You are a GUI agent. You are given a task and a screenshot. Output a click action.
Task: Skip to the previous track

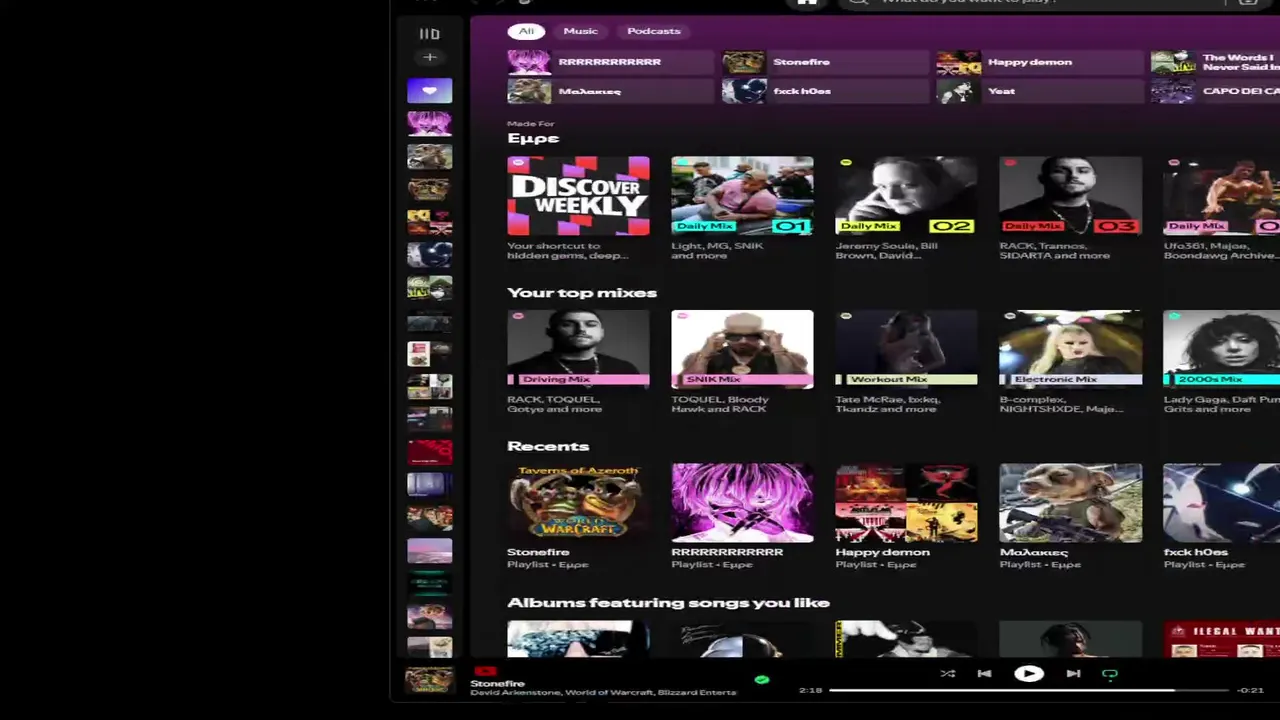(984, 674)
